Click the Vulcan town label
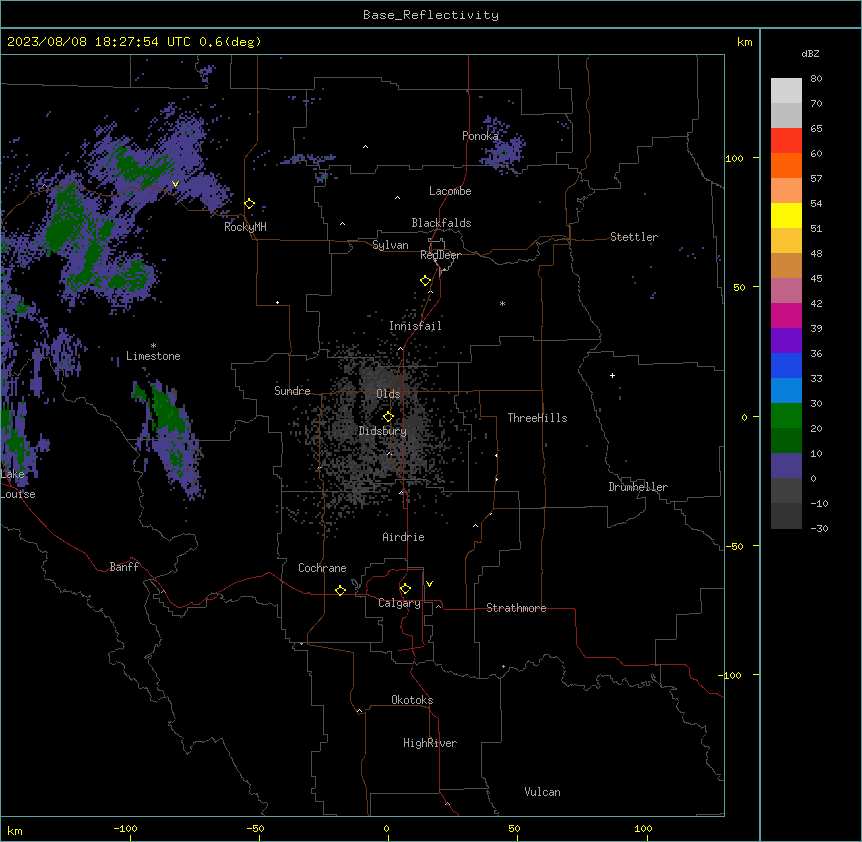This screenshot has height=842, width=862. click(543, 792)
